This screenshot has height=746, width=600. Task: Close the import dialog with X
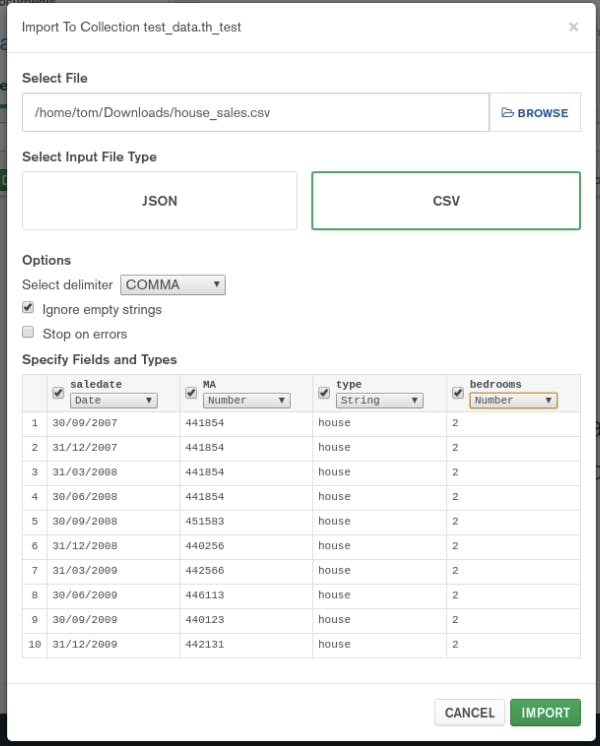(573, 27)
